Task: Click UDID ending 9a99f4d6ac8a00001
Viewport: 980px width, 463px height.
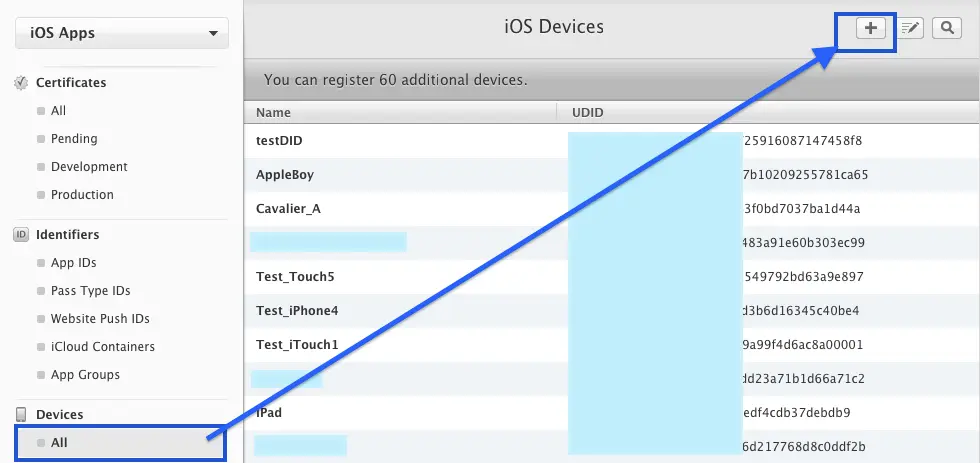Action: coord(803,345)
